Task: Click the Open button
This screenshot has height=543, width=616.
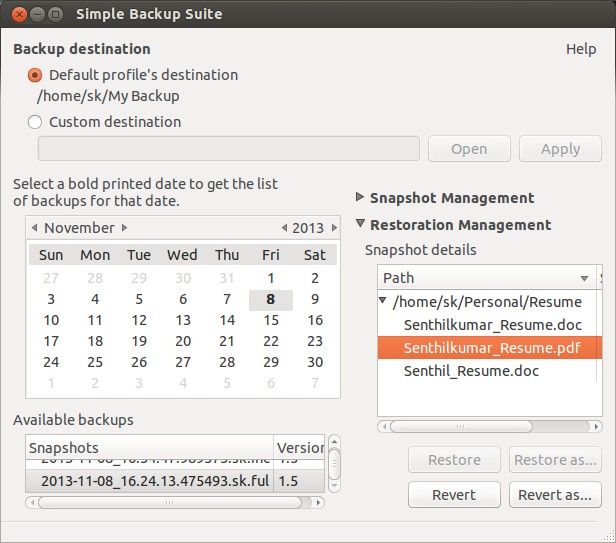Action: (469, 149)
